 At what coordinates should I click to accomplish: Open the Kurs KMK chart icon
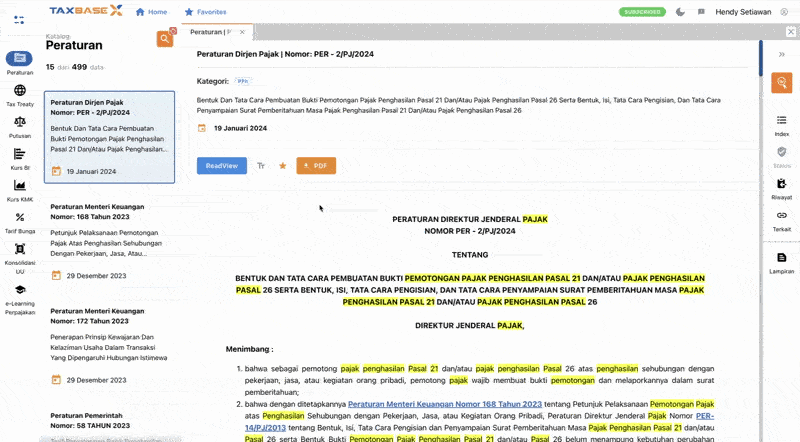point(19,186)
